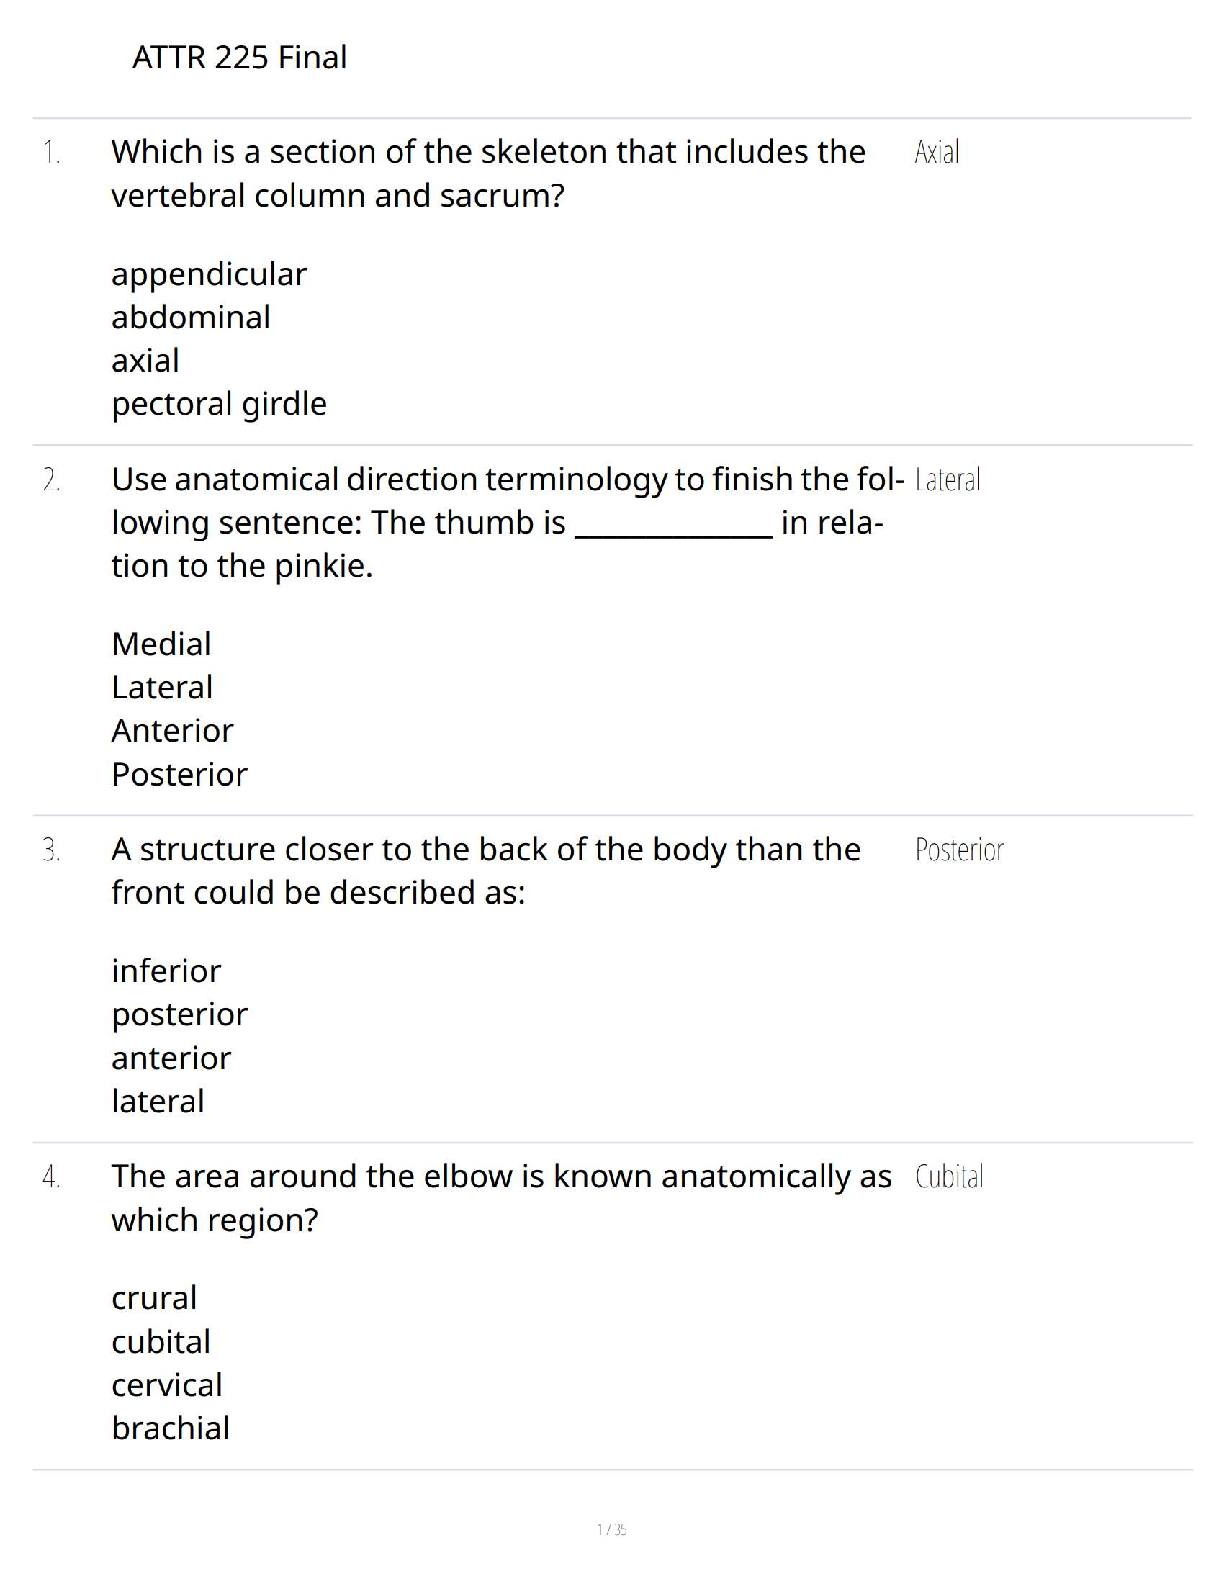Select the 'inferior' answer option
The height and width of the screenshot is (1584, 1224).
click(166, 971)
